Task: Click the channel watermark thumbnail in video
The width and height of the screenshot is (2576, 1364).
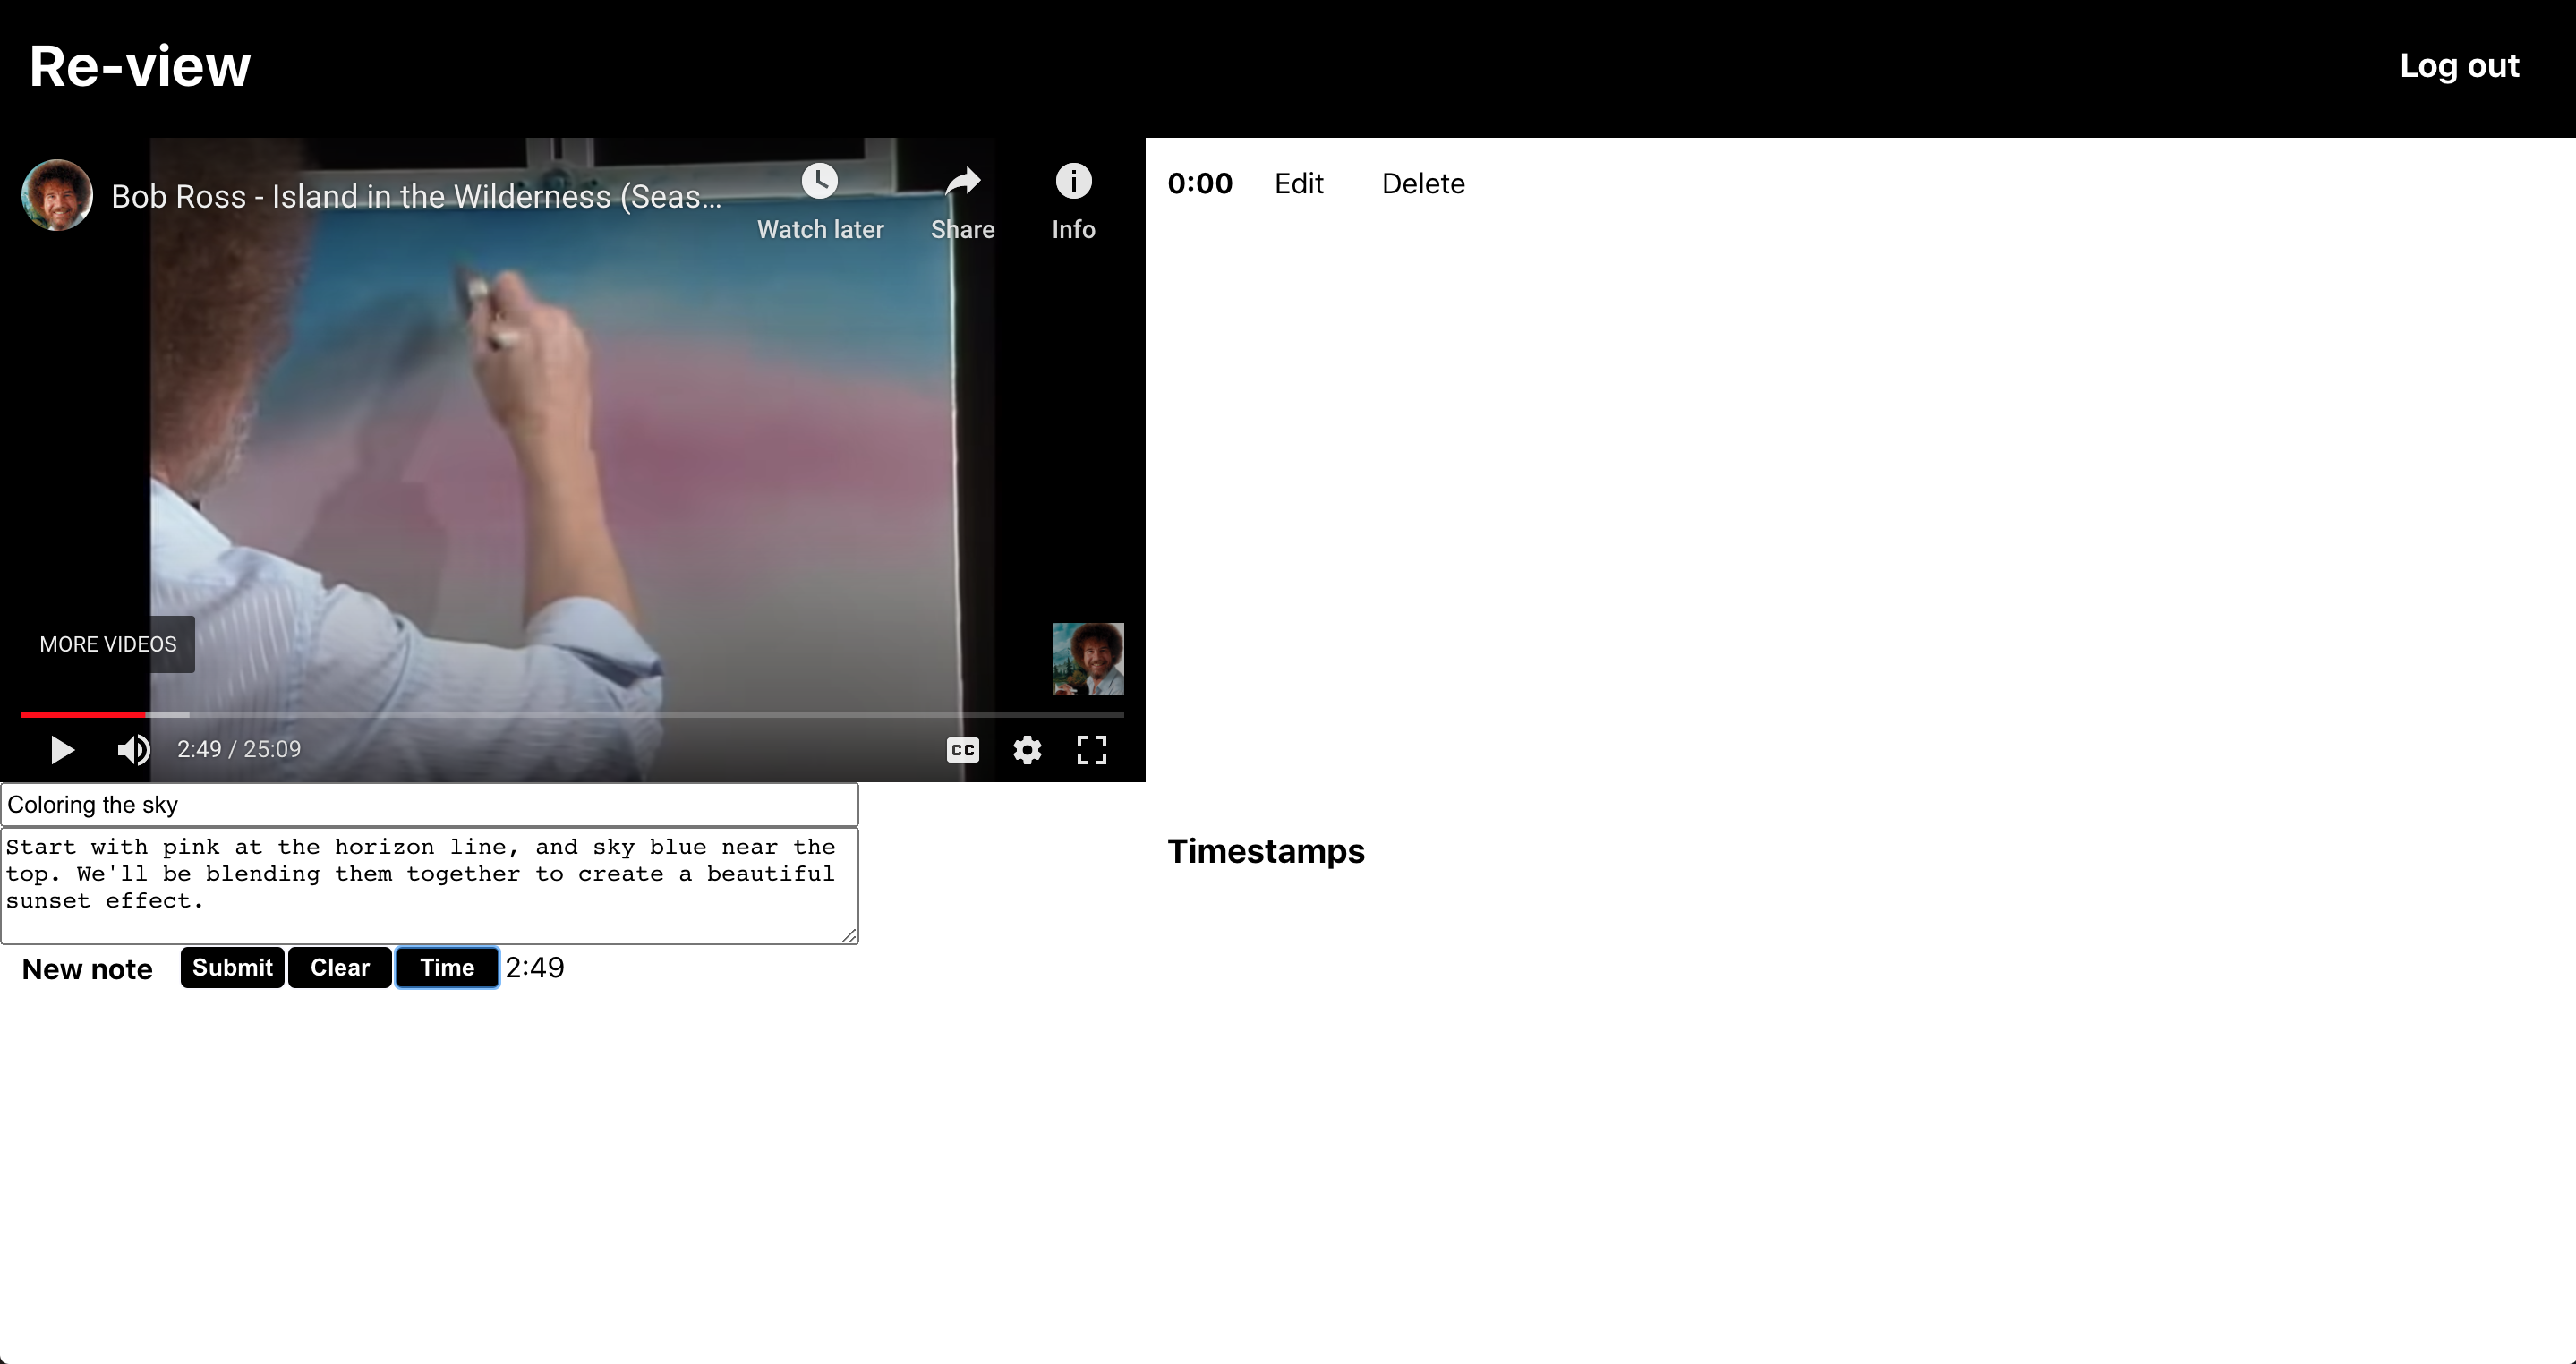Action: click(x=1088, y=658)
